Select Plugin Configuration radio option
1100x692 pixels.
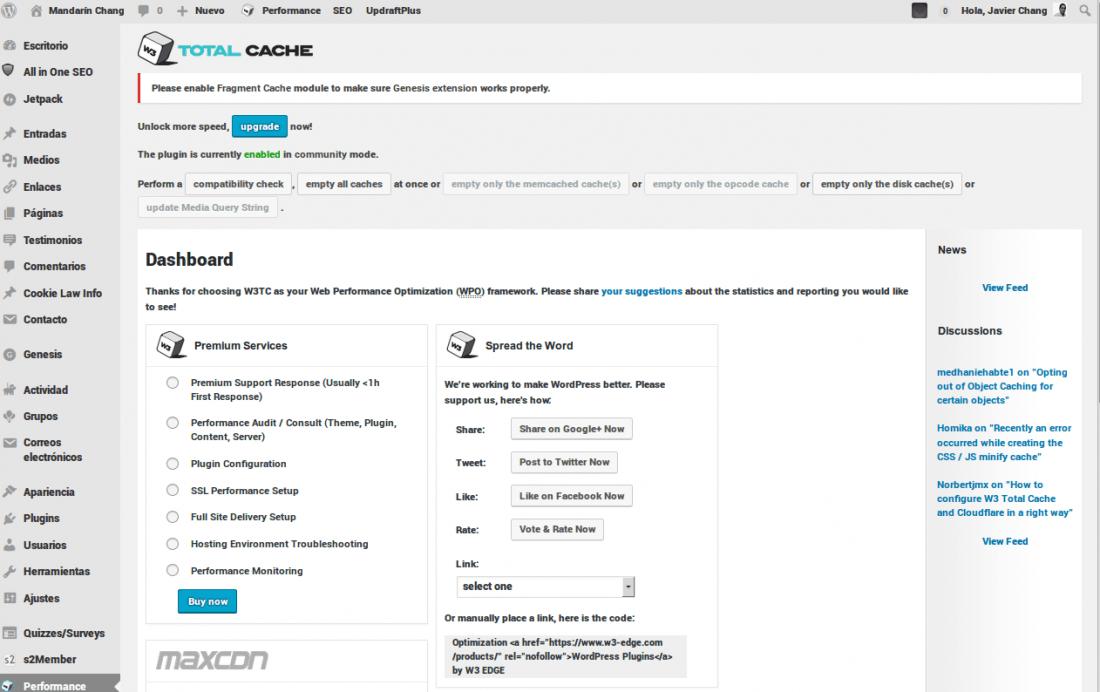coord(173,463)
